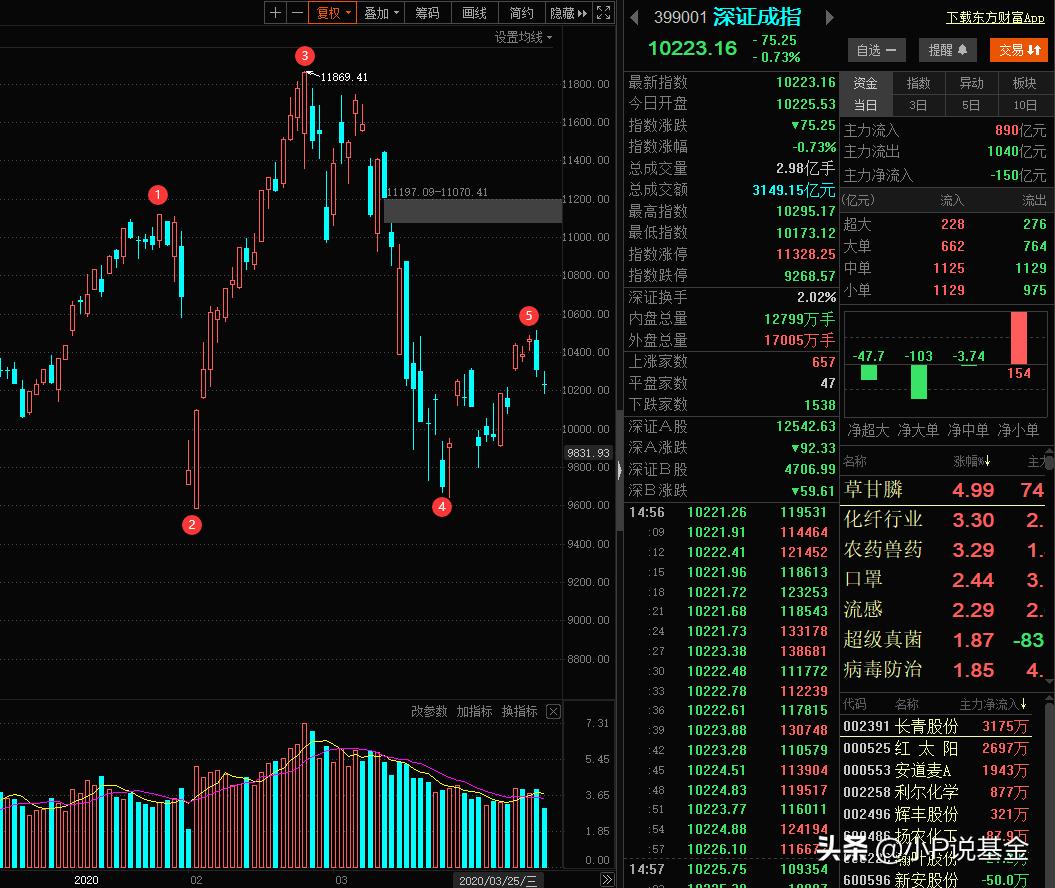Click the 11869.41 high price label
Screen dimensions: 1055x888
point(344,77)
